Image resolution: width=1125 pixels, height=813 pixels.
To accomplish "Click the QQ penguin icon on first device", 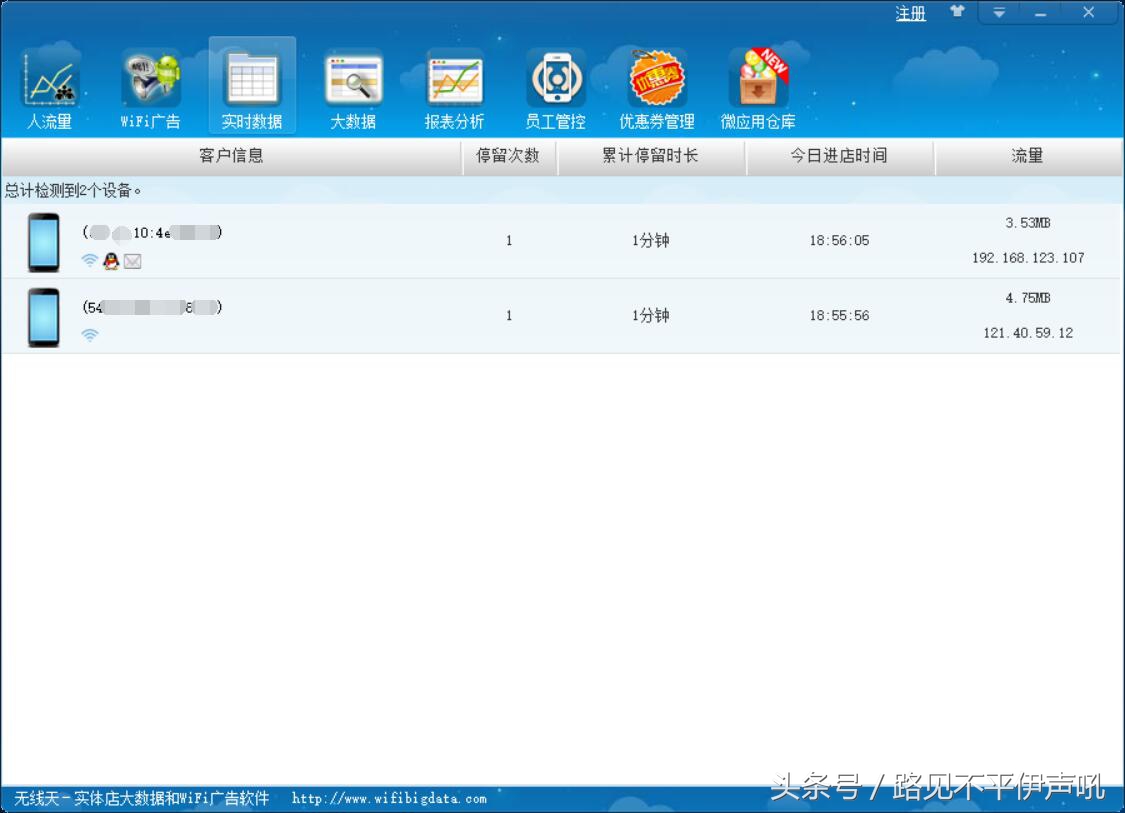I will coord(111,261).
